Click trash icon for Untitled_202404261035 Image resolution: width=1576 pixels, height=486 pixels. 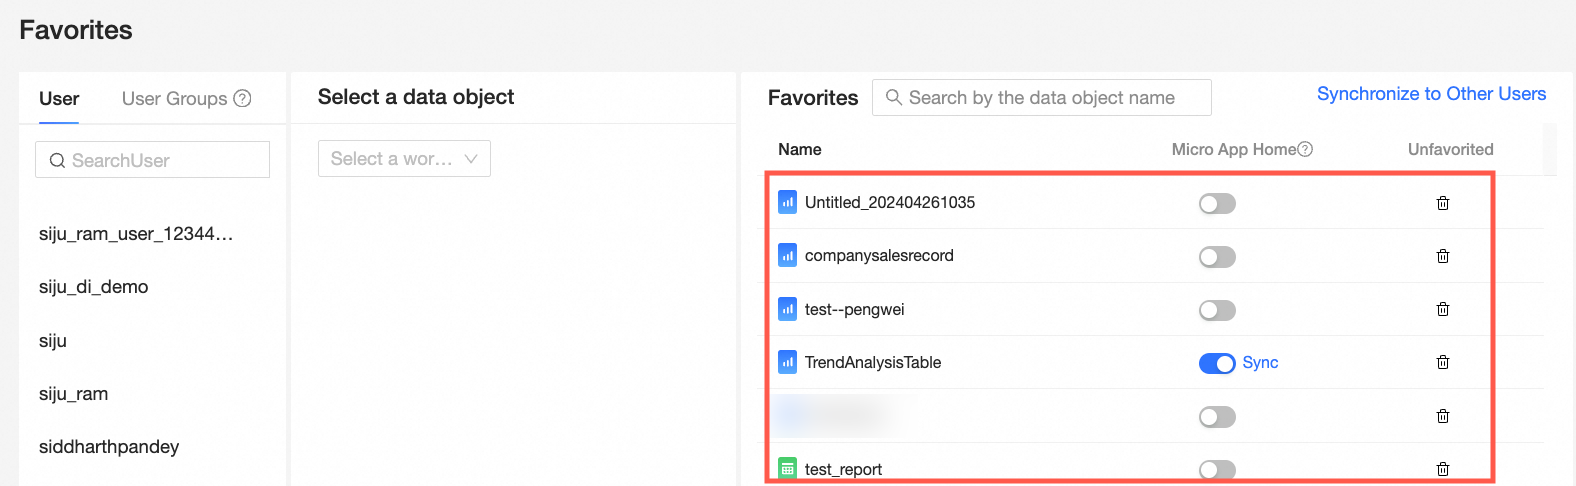(1442, 203)
